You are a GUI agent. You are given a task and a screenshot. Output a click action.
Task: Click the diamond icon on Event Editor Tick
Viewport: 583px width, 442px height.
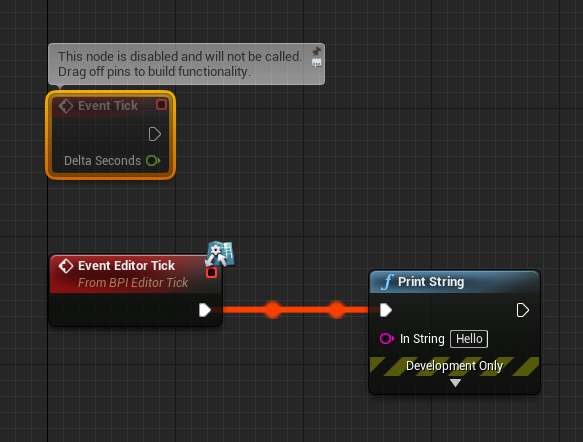66,266
